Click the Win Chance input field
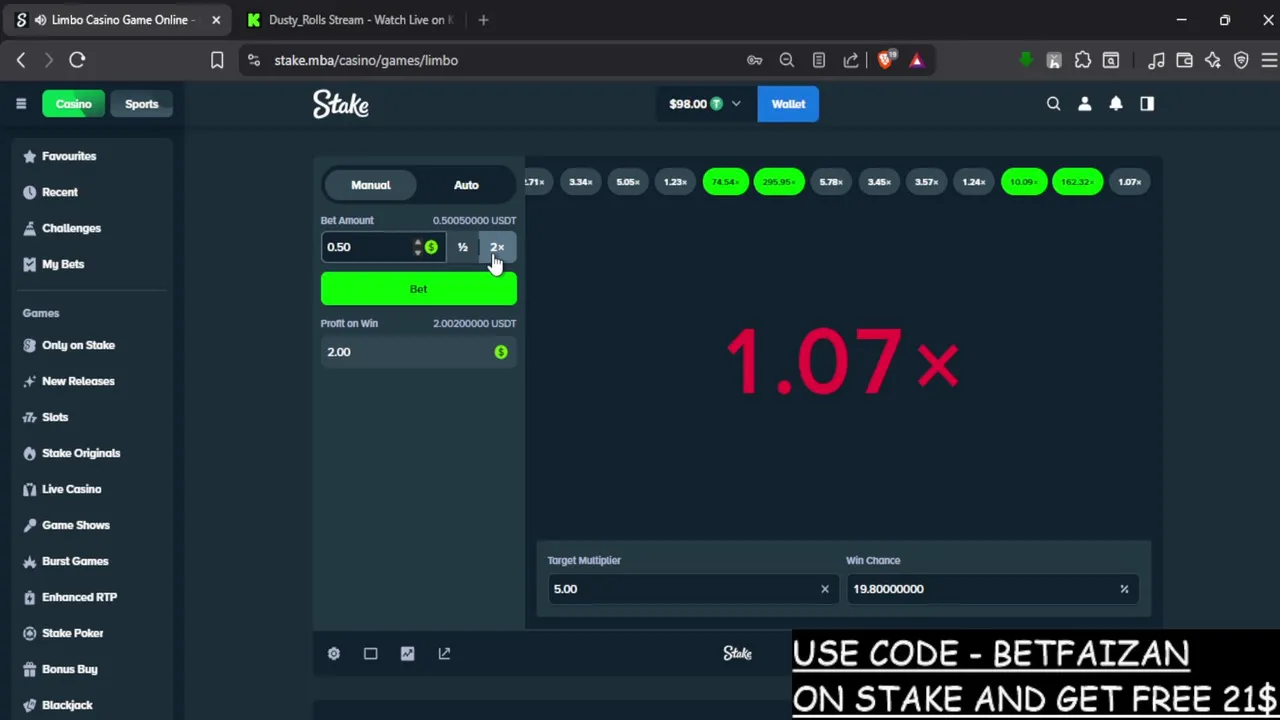The height and width of the screenshot is (720, 1280). 993,589
